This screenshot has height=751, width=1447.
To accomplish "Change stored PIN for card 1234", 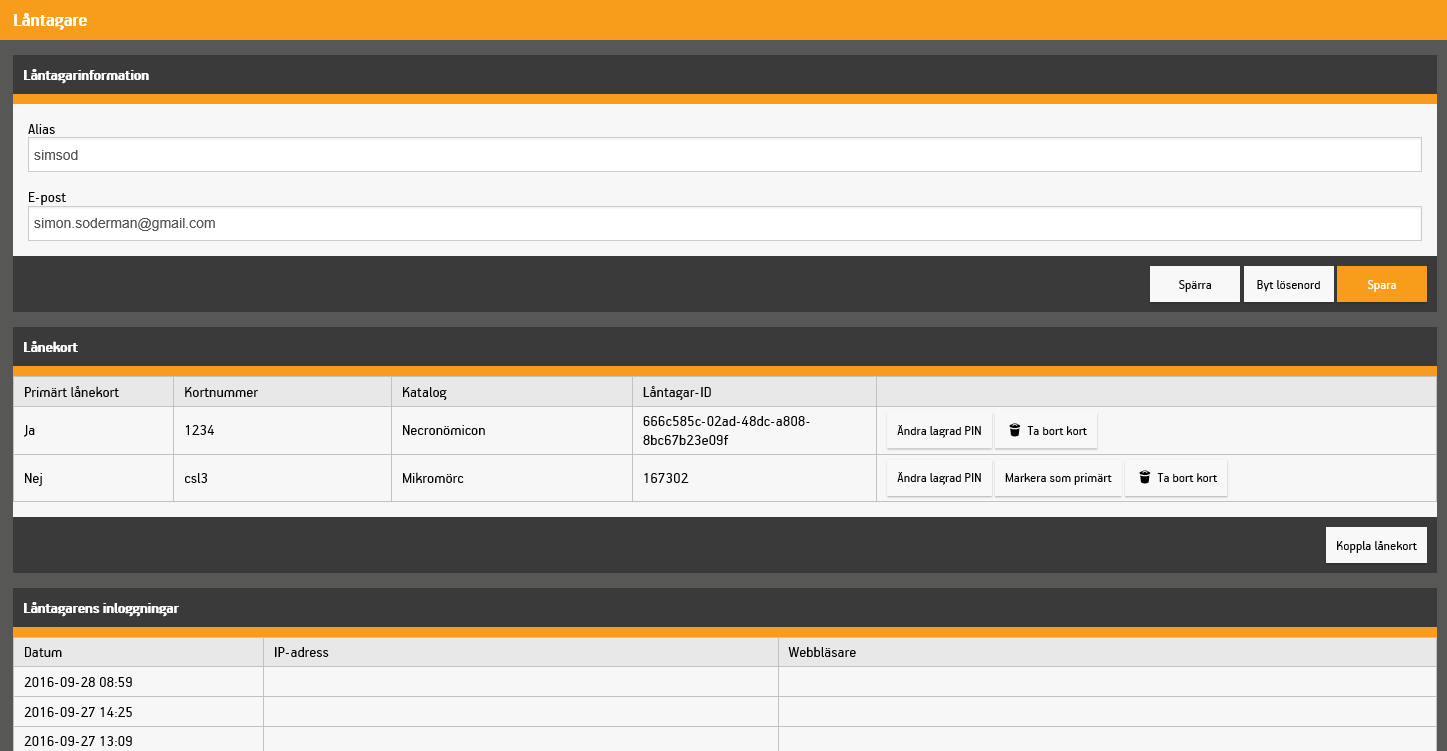I will click(939, 431).
